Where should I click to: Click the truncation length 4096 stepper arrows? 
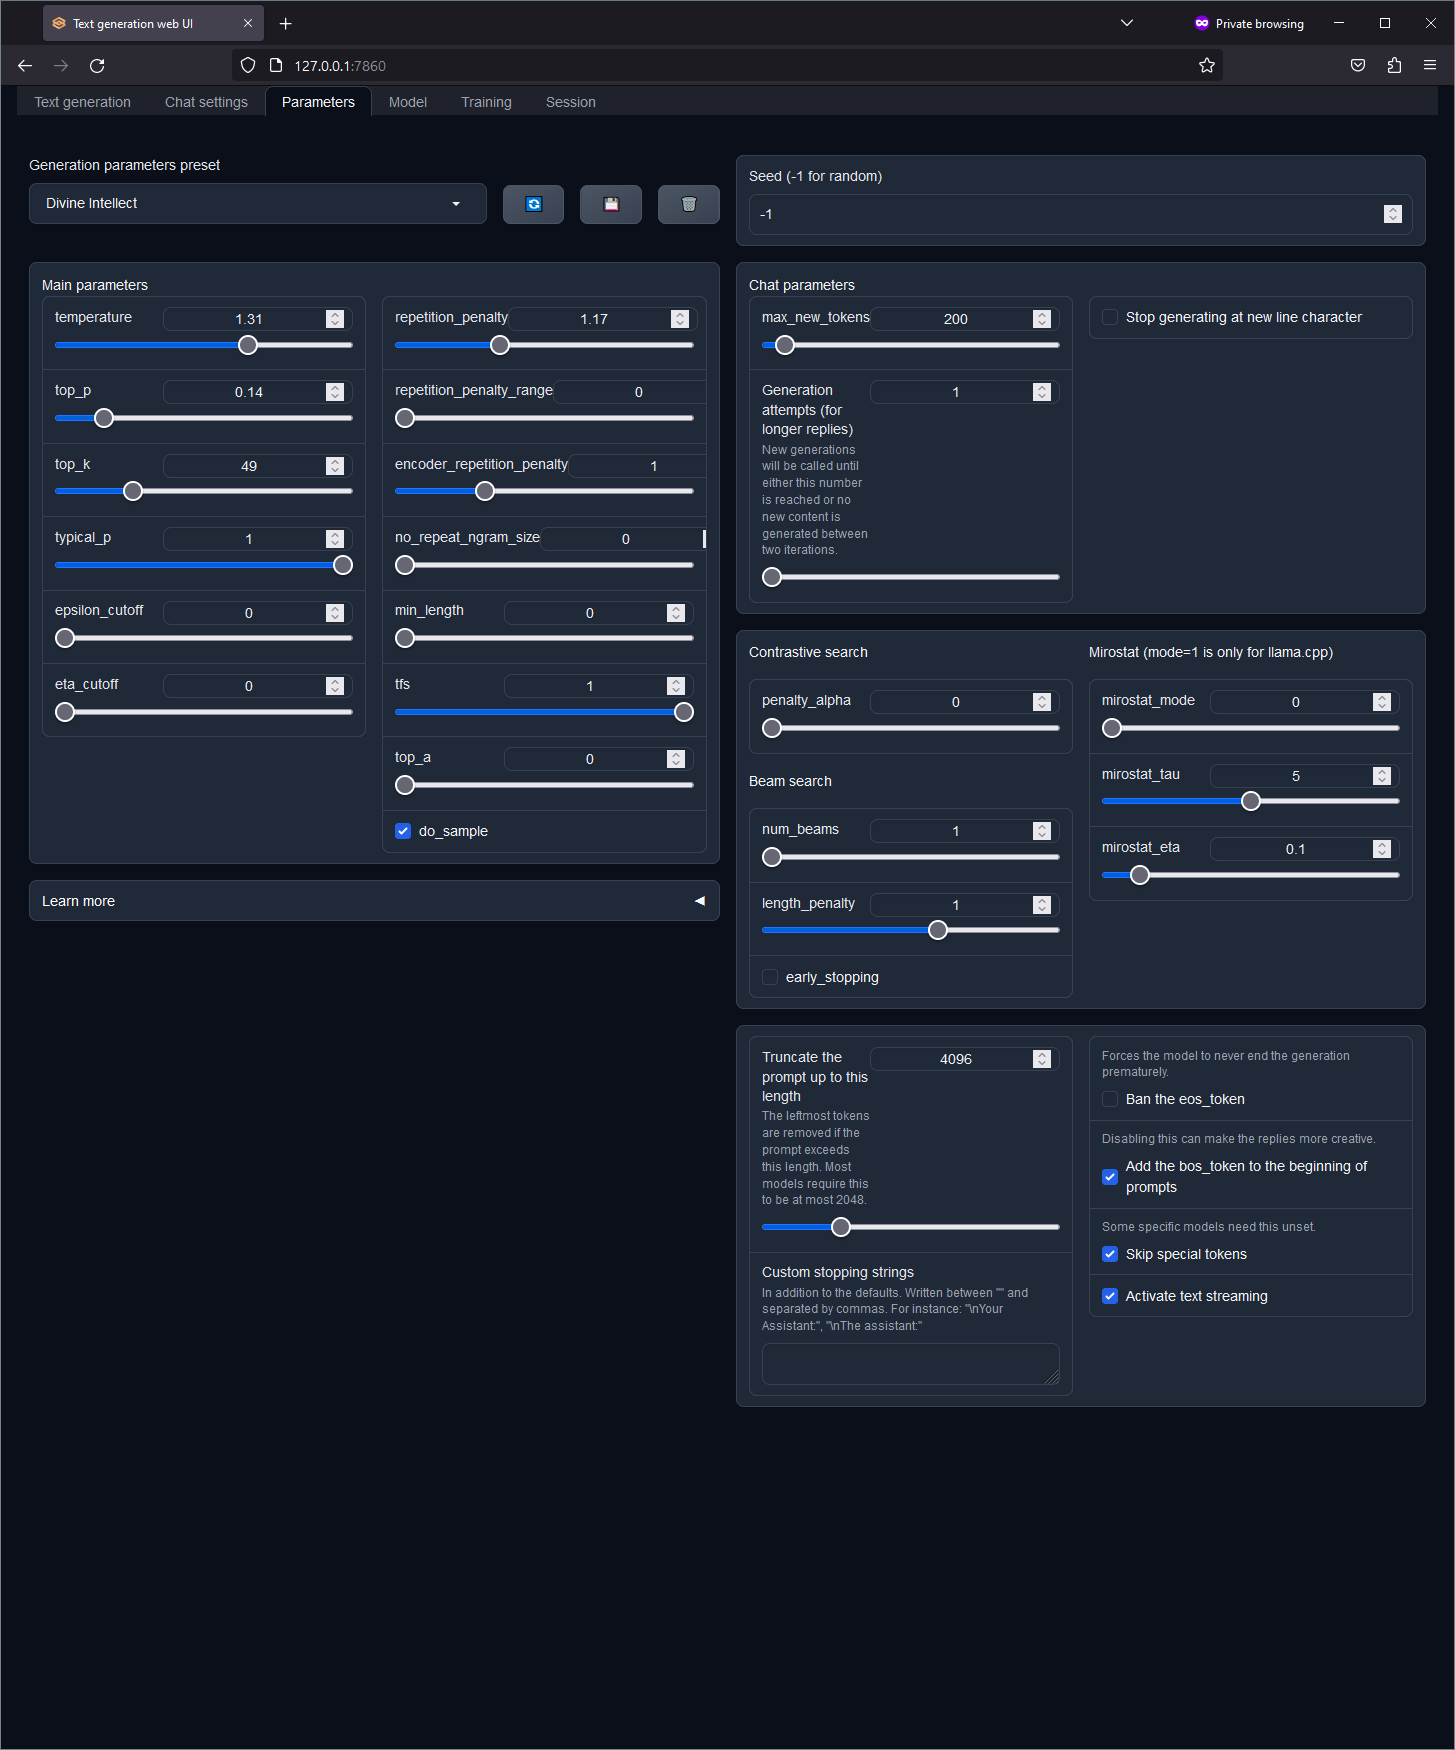point(1042,1059)
